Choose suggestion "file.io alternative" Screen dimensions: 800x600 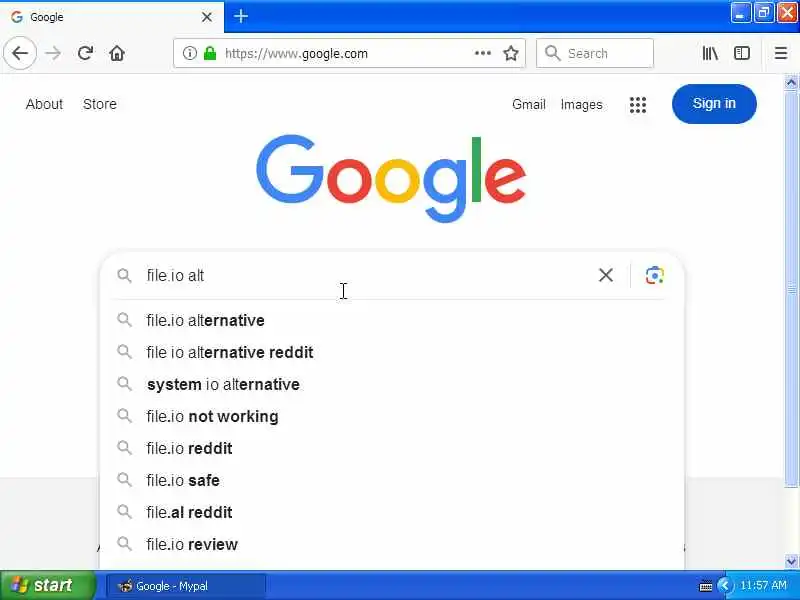[x=205, y=320]
